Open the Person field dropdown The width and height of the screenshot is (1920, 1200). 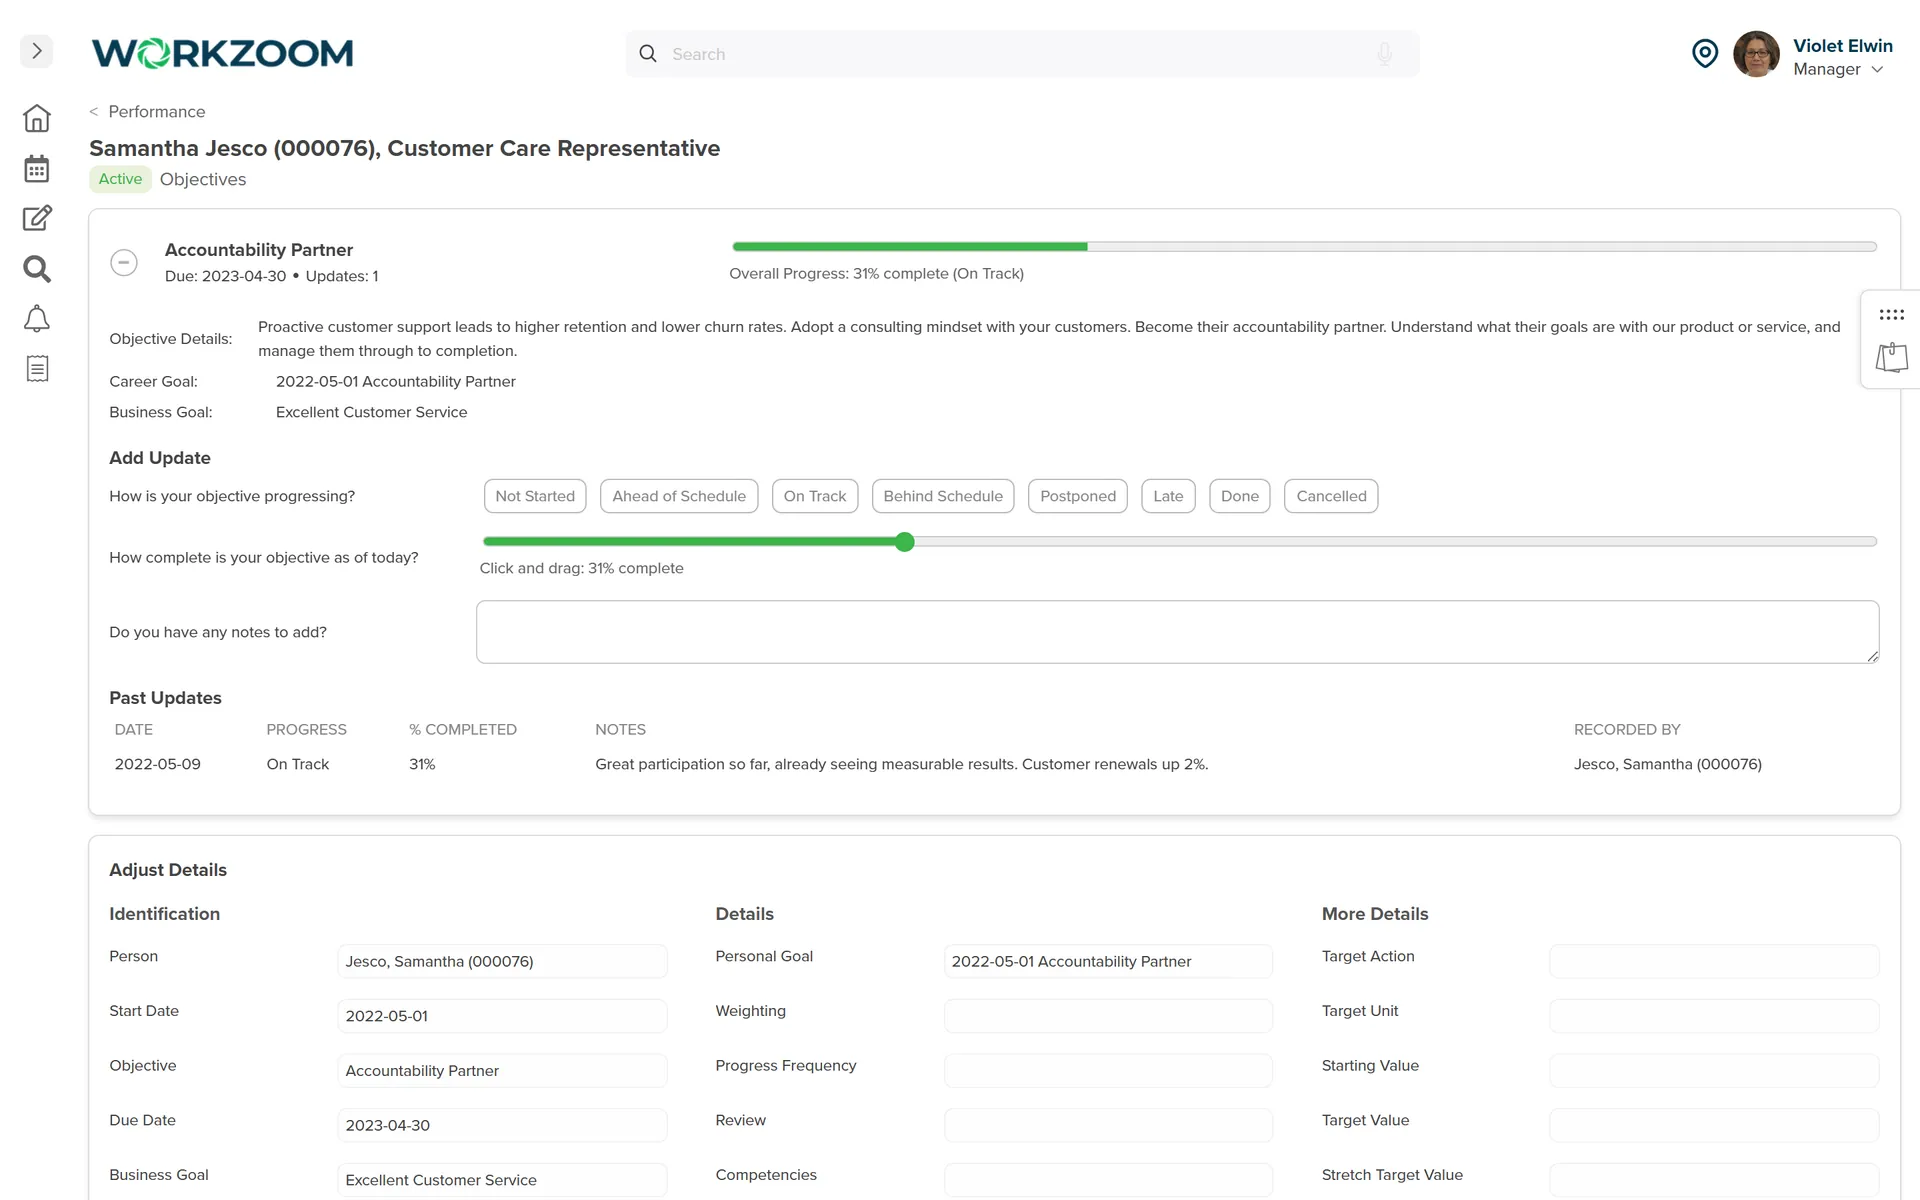click(x=502, y=961)
